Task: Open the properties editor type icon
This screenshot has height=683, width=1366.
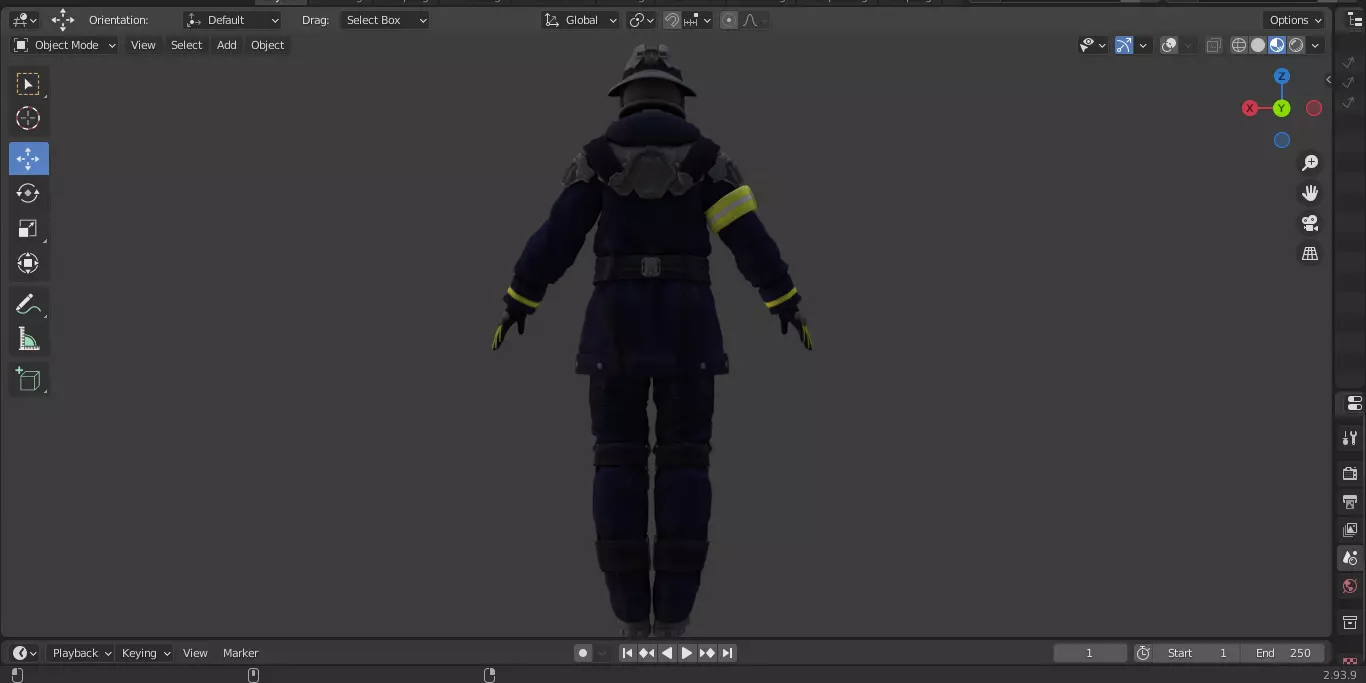Action: [x=1354, y=403]
